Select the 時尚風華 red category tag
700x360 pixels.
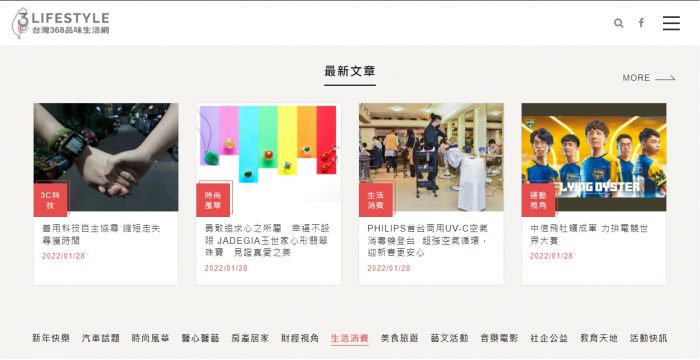coord(213,200)
